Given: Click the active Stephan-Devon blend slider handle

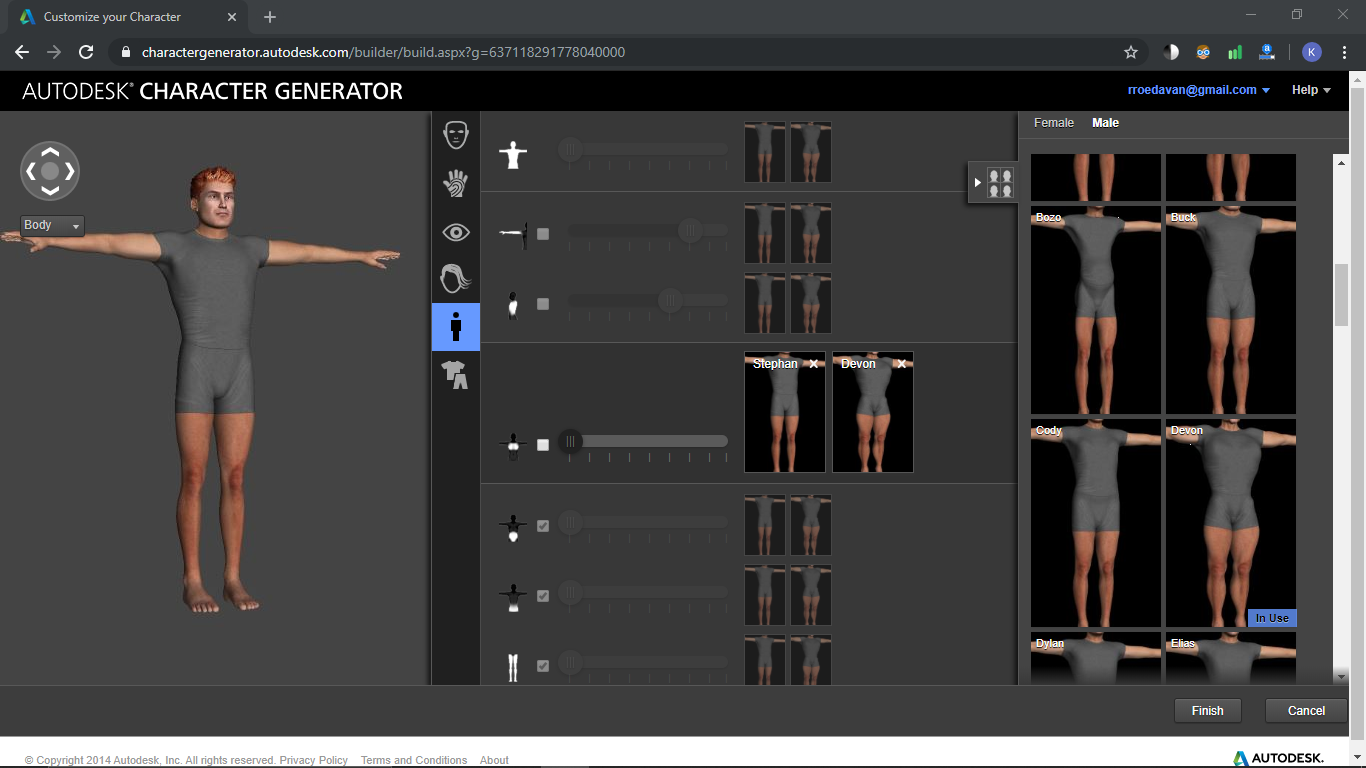Looking at the screenshot, I should click(x=570, y=441).
